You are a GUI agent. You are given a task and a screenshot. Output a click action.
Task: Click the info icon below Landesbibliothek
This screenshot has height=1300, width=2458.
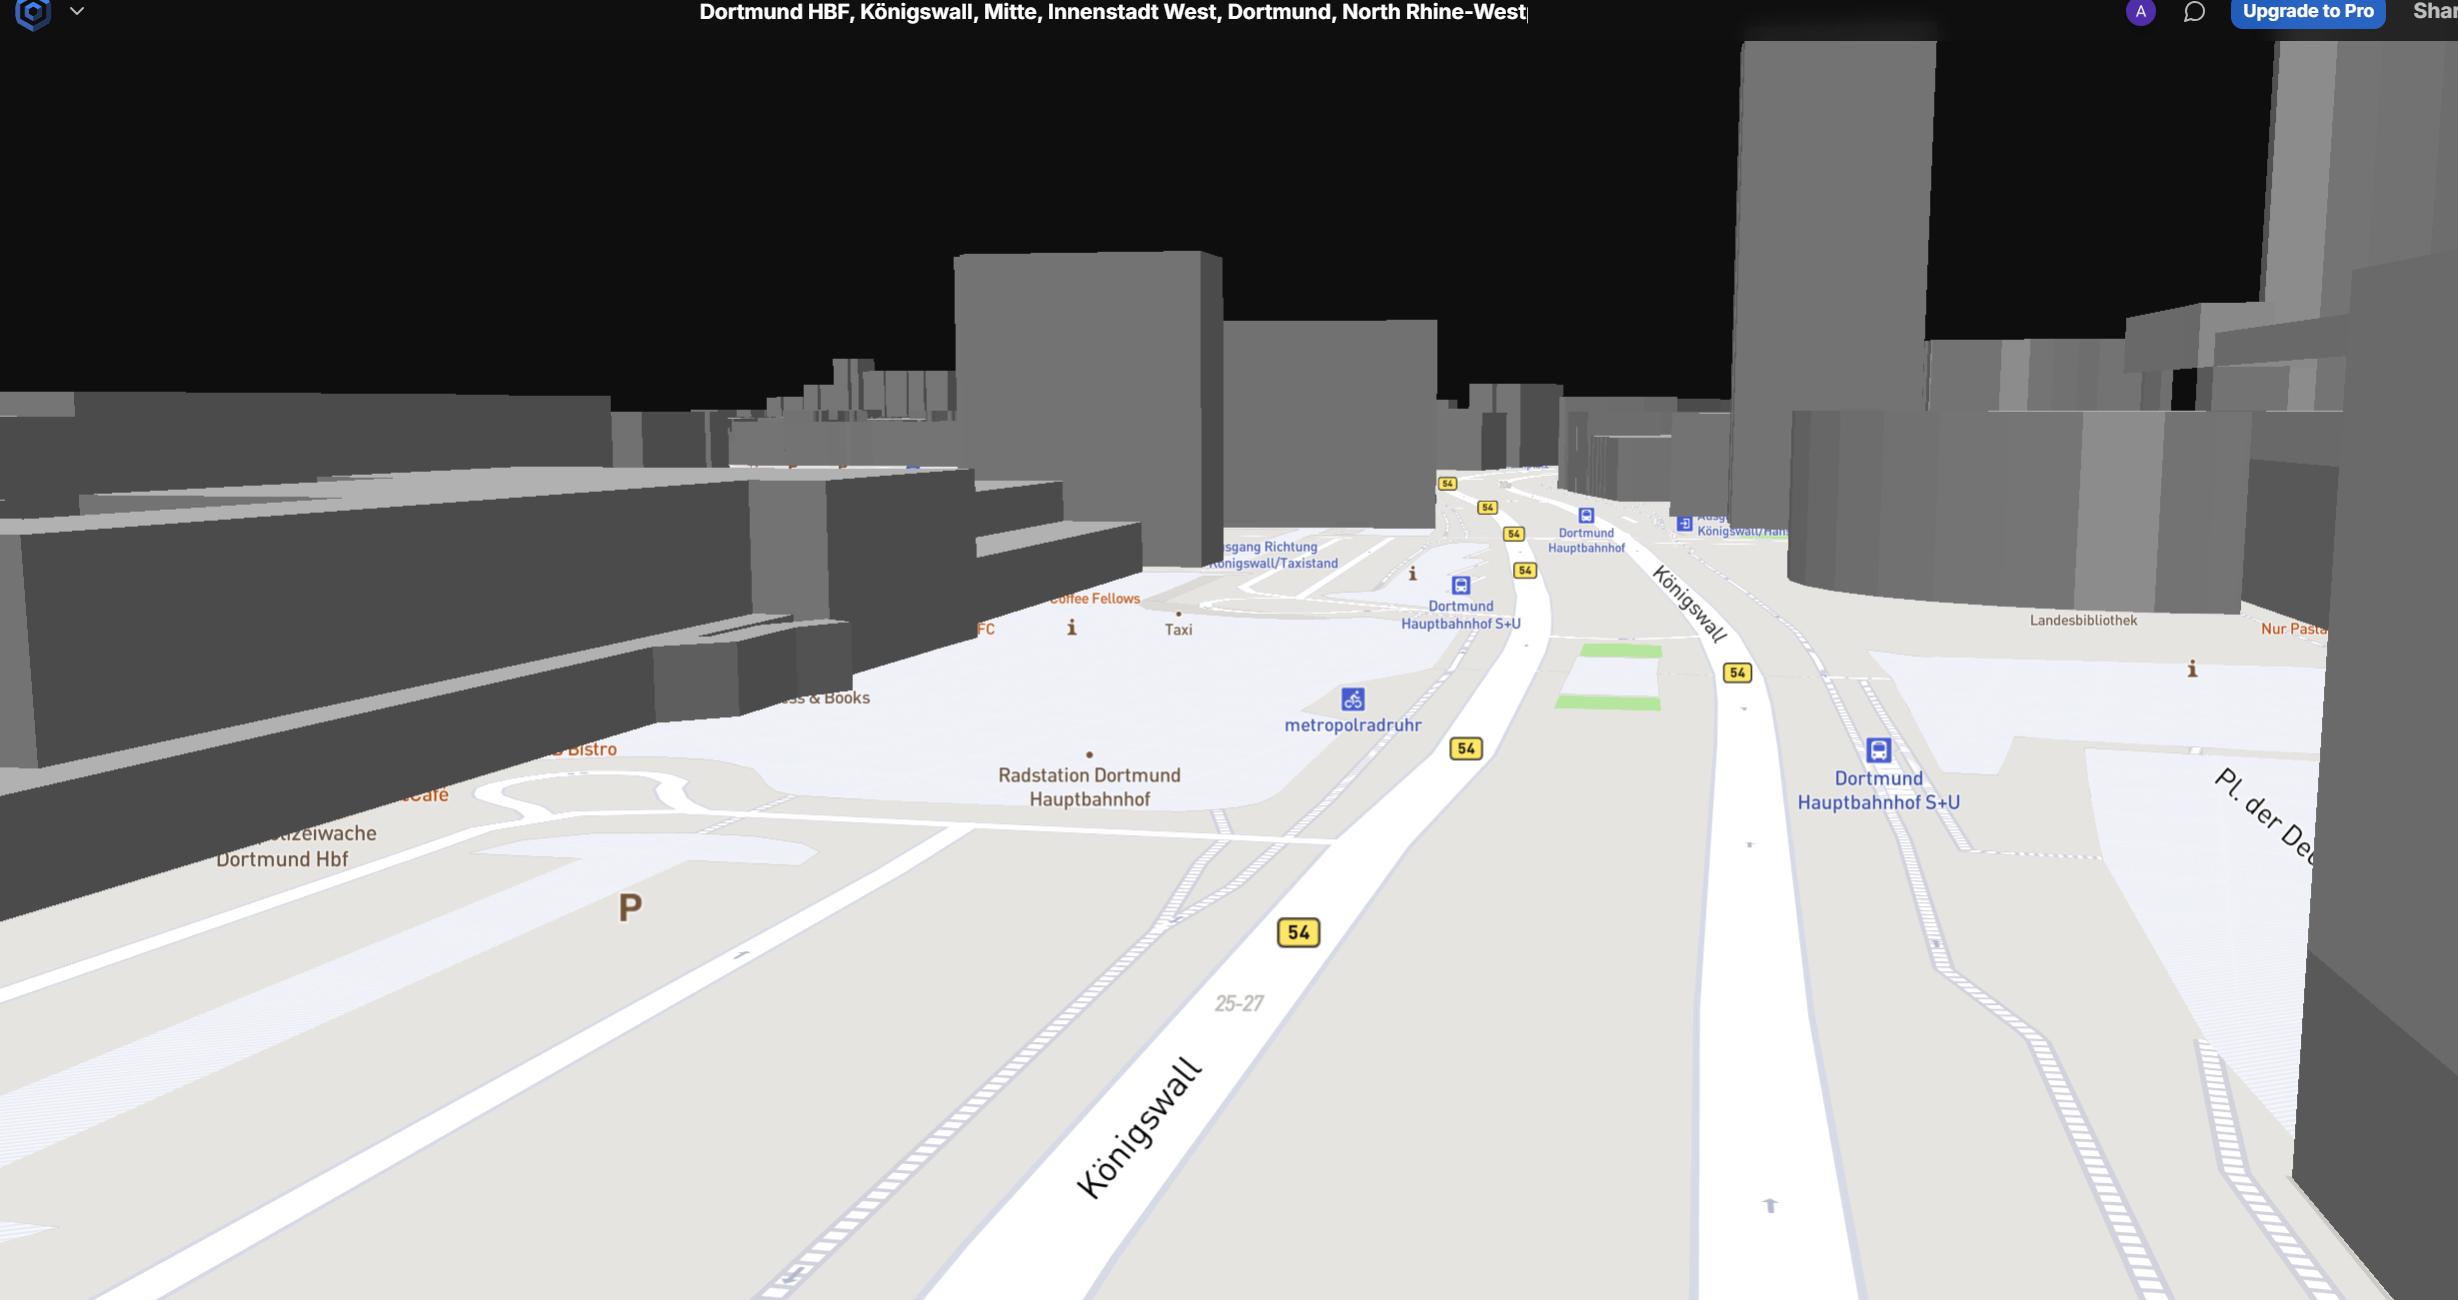click(x=2192, y=669)
